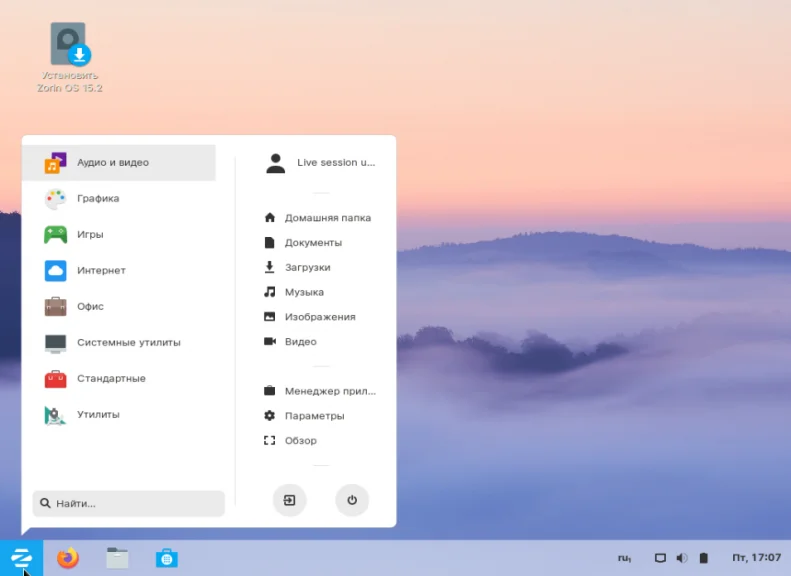This screenshot has width=791, height=576.
Task: Open Домашняя папка
Action: pos(320,218)
